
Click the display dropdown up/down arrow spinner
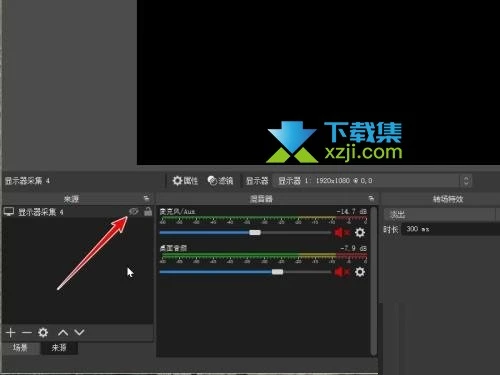pyautogui.click(x=466, y=181)
